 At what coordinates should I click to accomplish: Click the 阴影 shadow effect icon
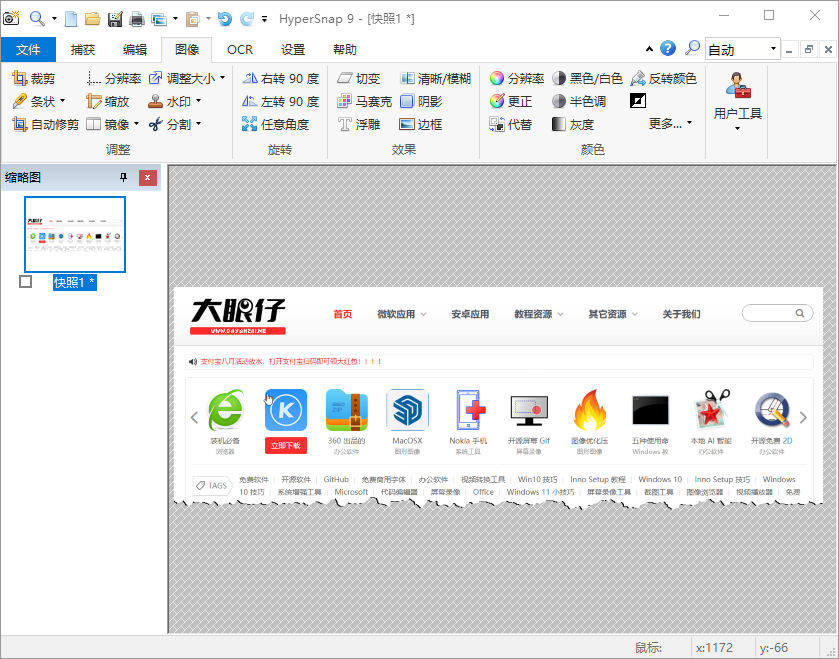[x=407, y=101]
